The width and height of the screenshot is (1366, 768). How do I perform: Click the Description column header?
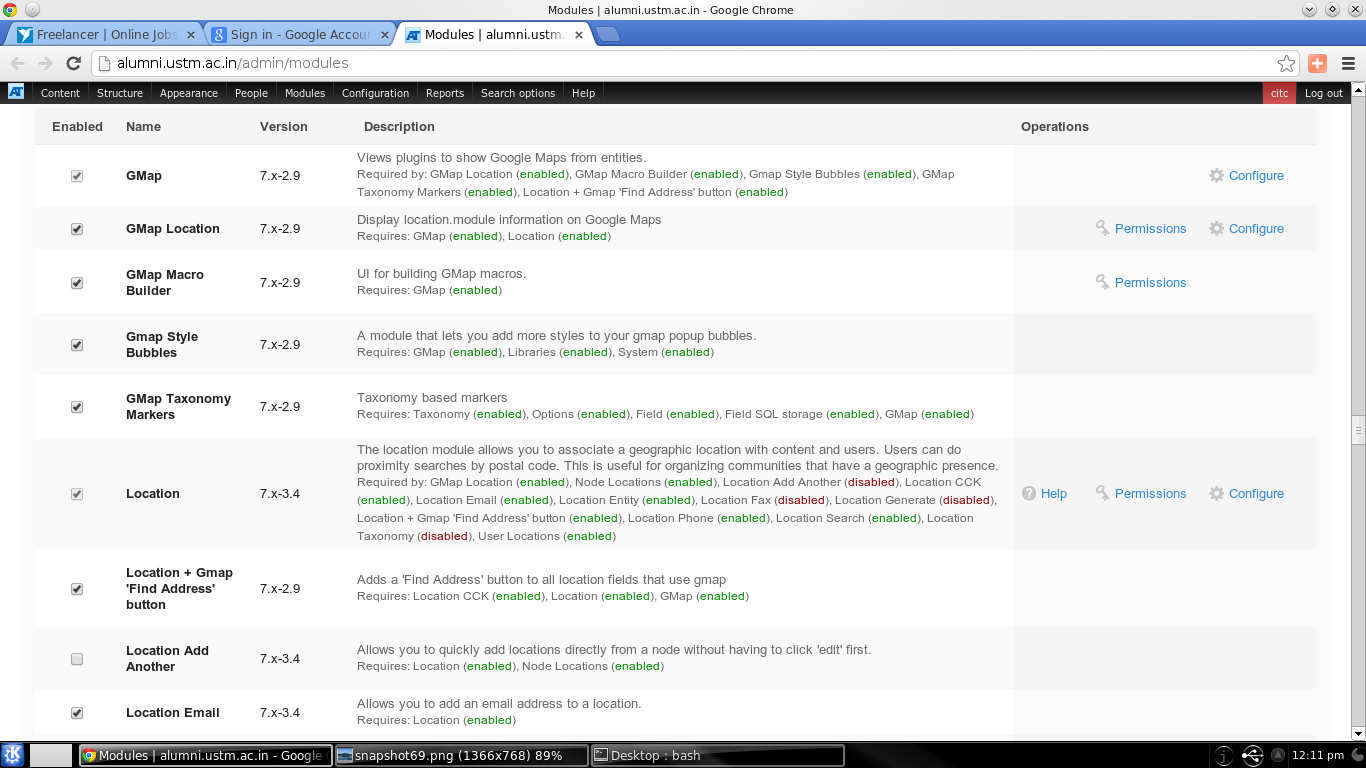point(399,127)
